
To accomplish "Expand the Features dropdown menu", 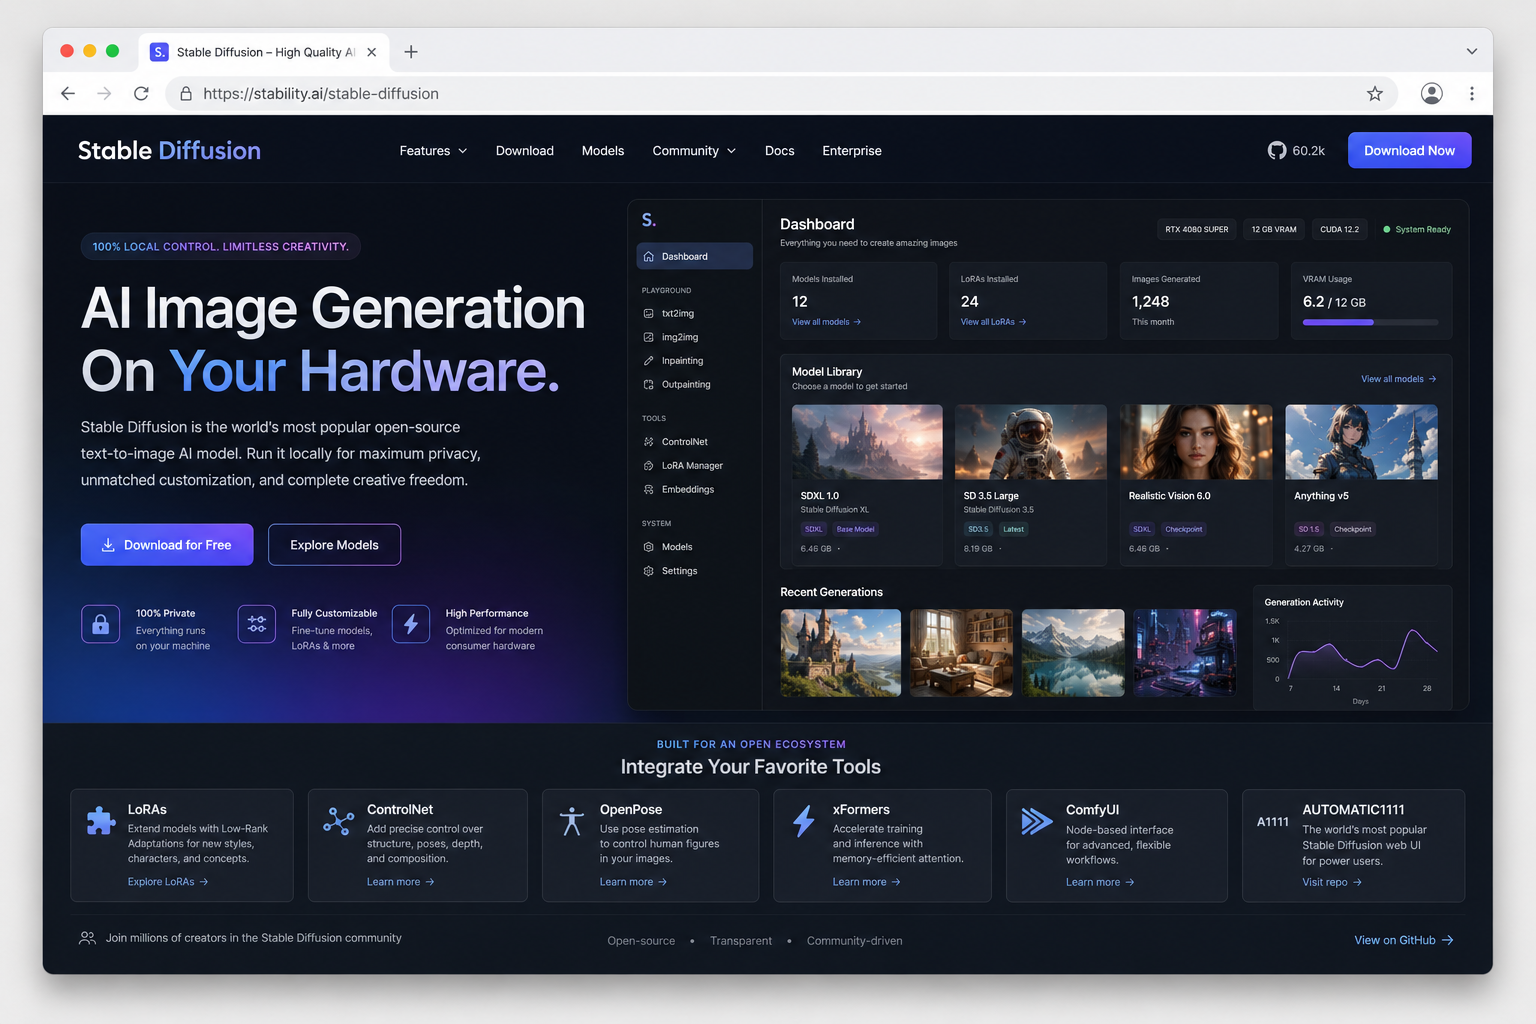I will pos(433,151).
